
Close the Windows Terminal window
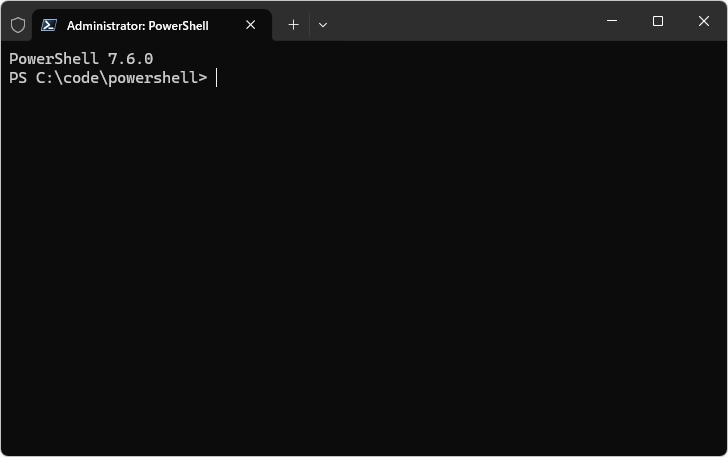(x=704, y=21)
